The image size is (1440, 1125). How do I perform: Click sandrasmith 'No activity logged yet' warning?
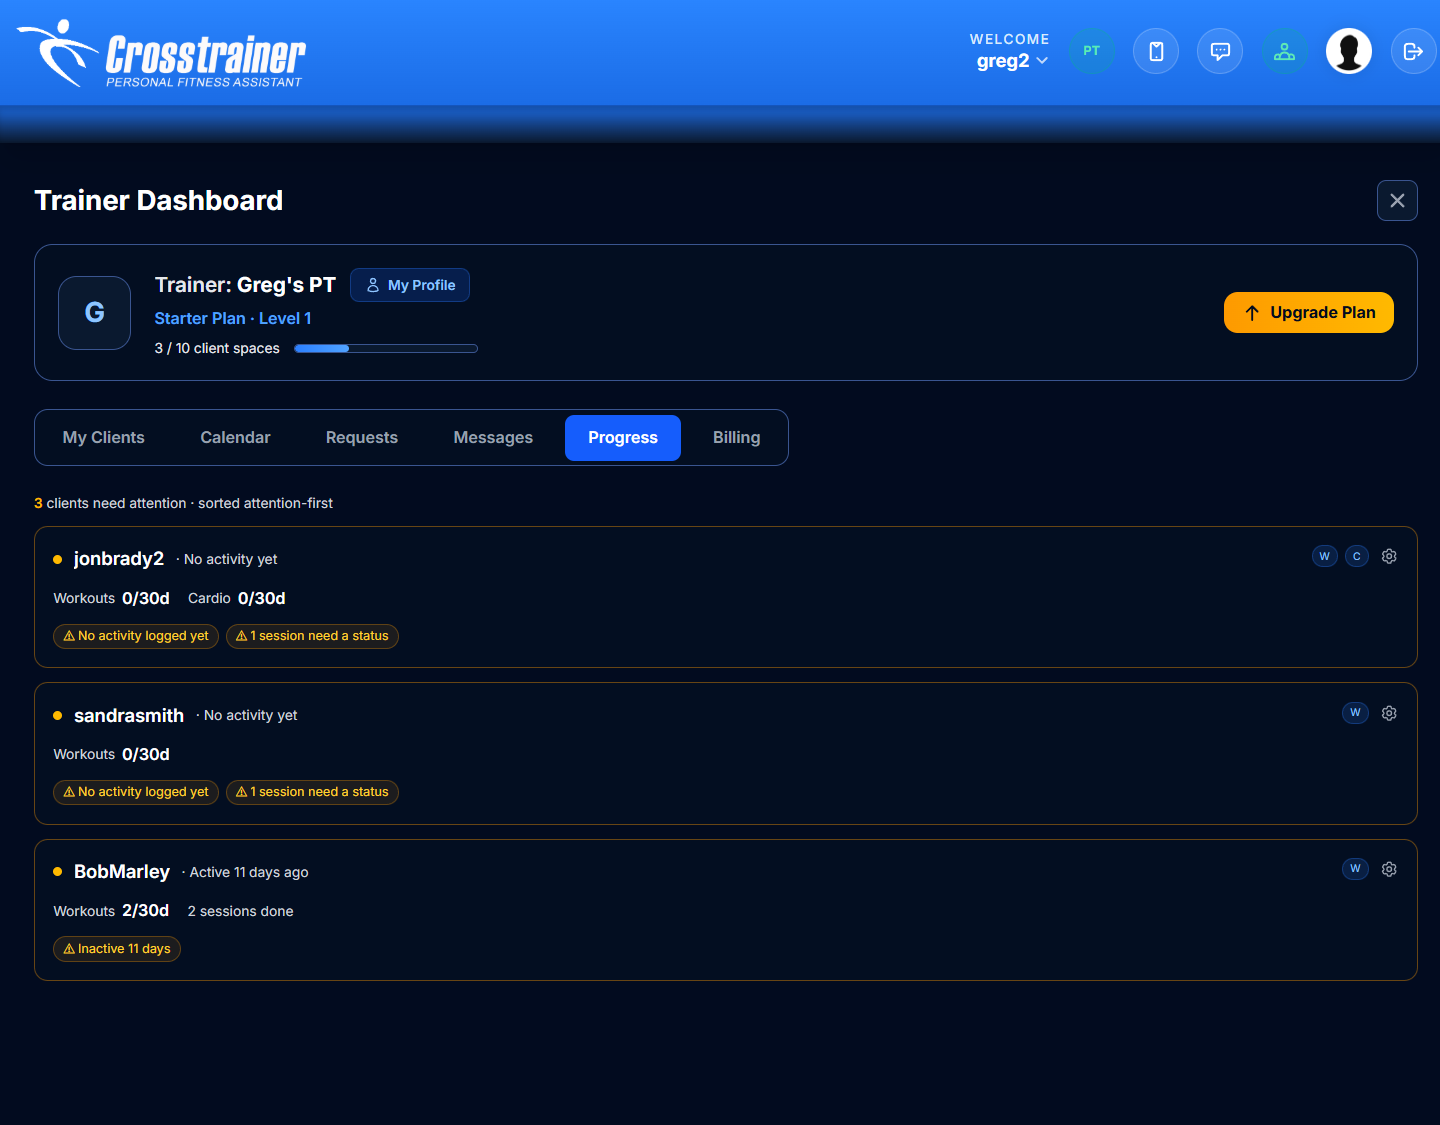pyautogui.click(x=136, y=792)
